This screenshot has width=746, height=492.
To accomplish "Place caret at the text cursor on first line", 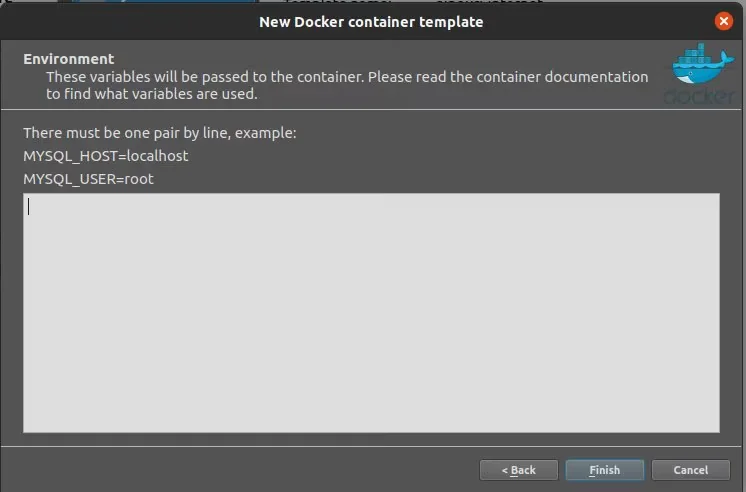I will point(29,207).
